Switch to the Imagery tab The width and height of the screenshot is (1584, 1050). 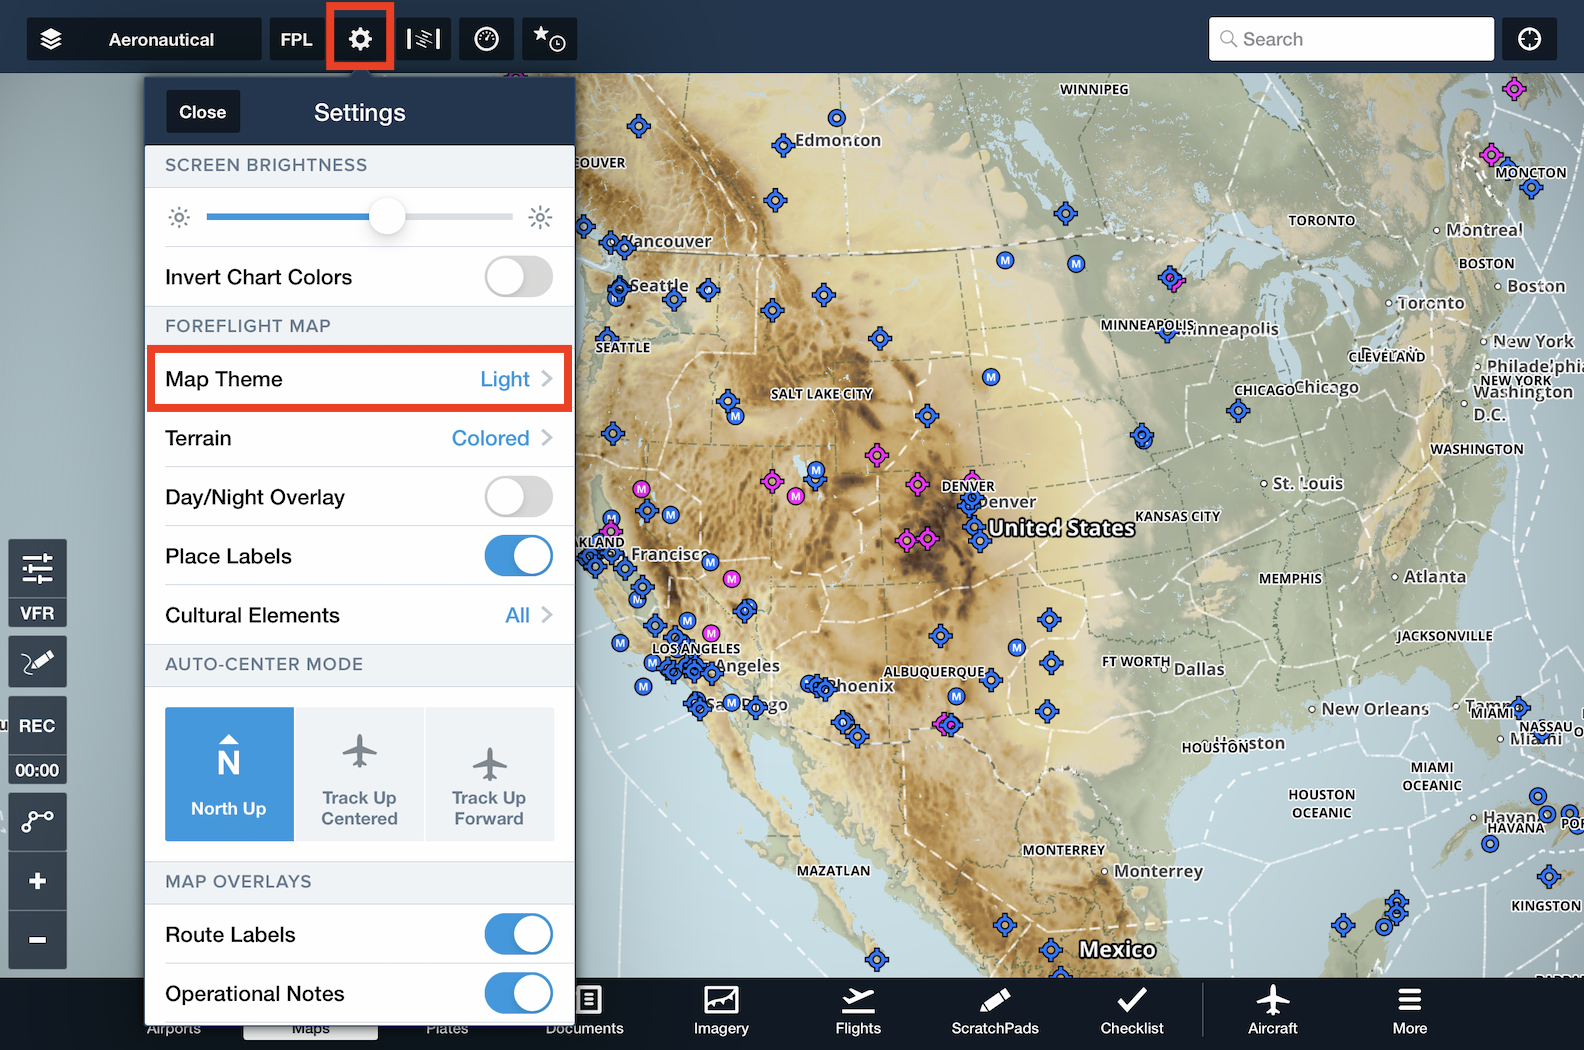point(721,1010)
